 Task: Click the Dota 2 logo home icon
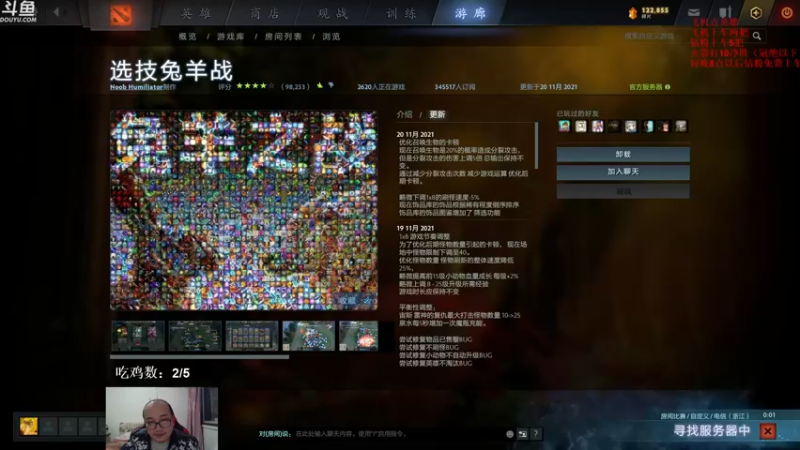[121, 15]
